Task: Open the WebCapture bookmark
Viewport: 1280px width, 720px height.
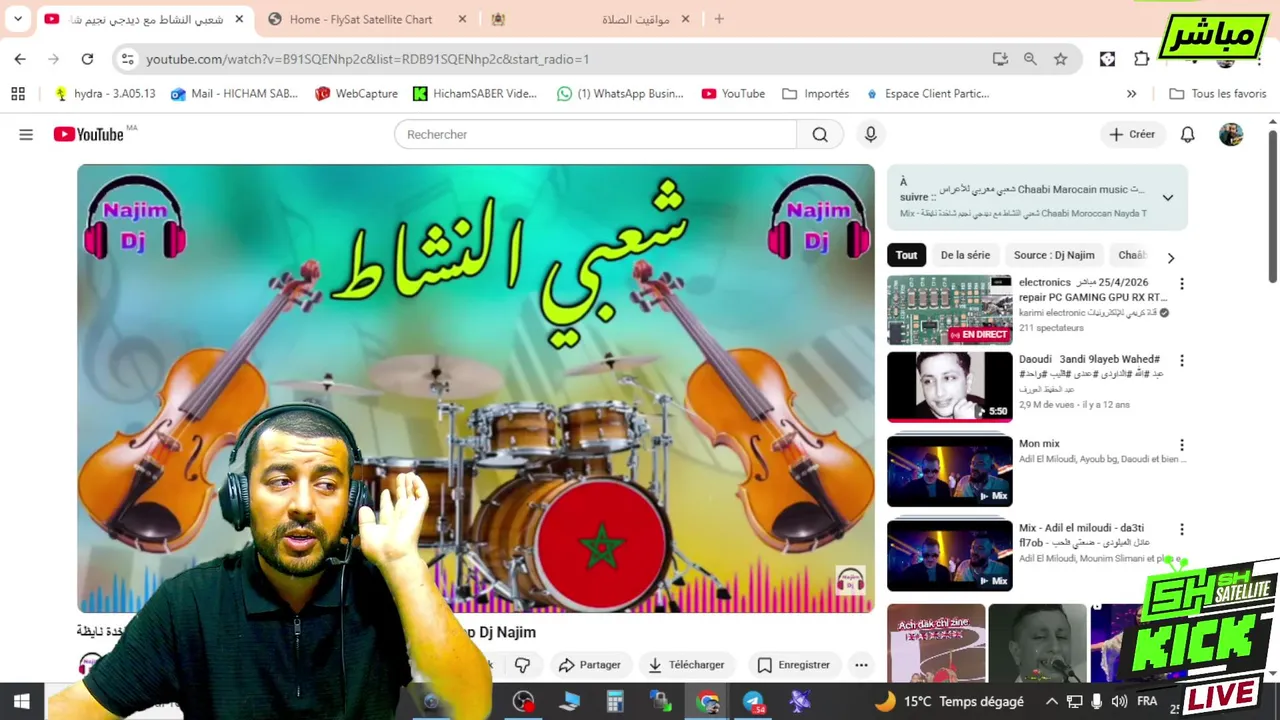Action: 356,94
